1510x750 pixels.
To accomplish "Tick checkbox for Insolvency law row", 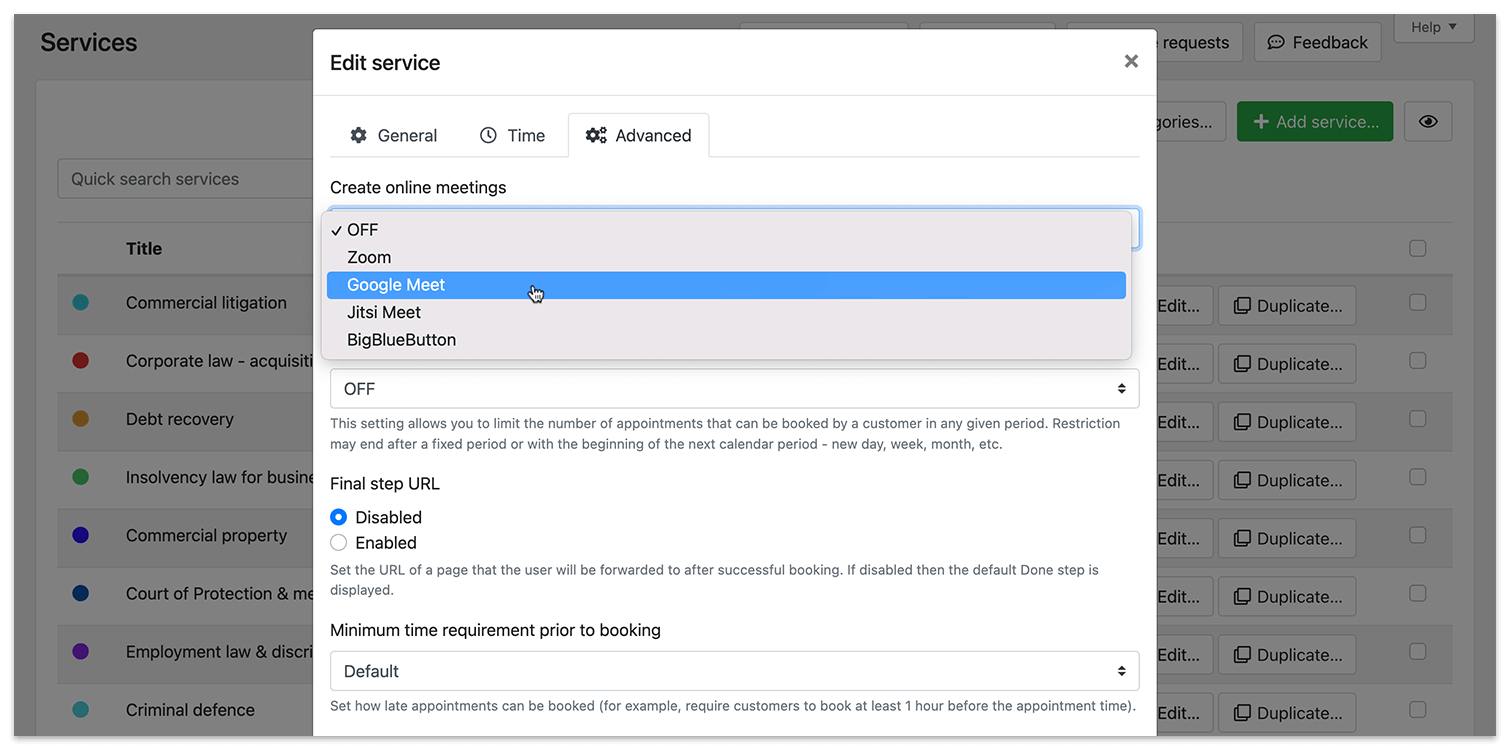I will (1417, 477).
